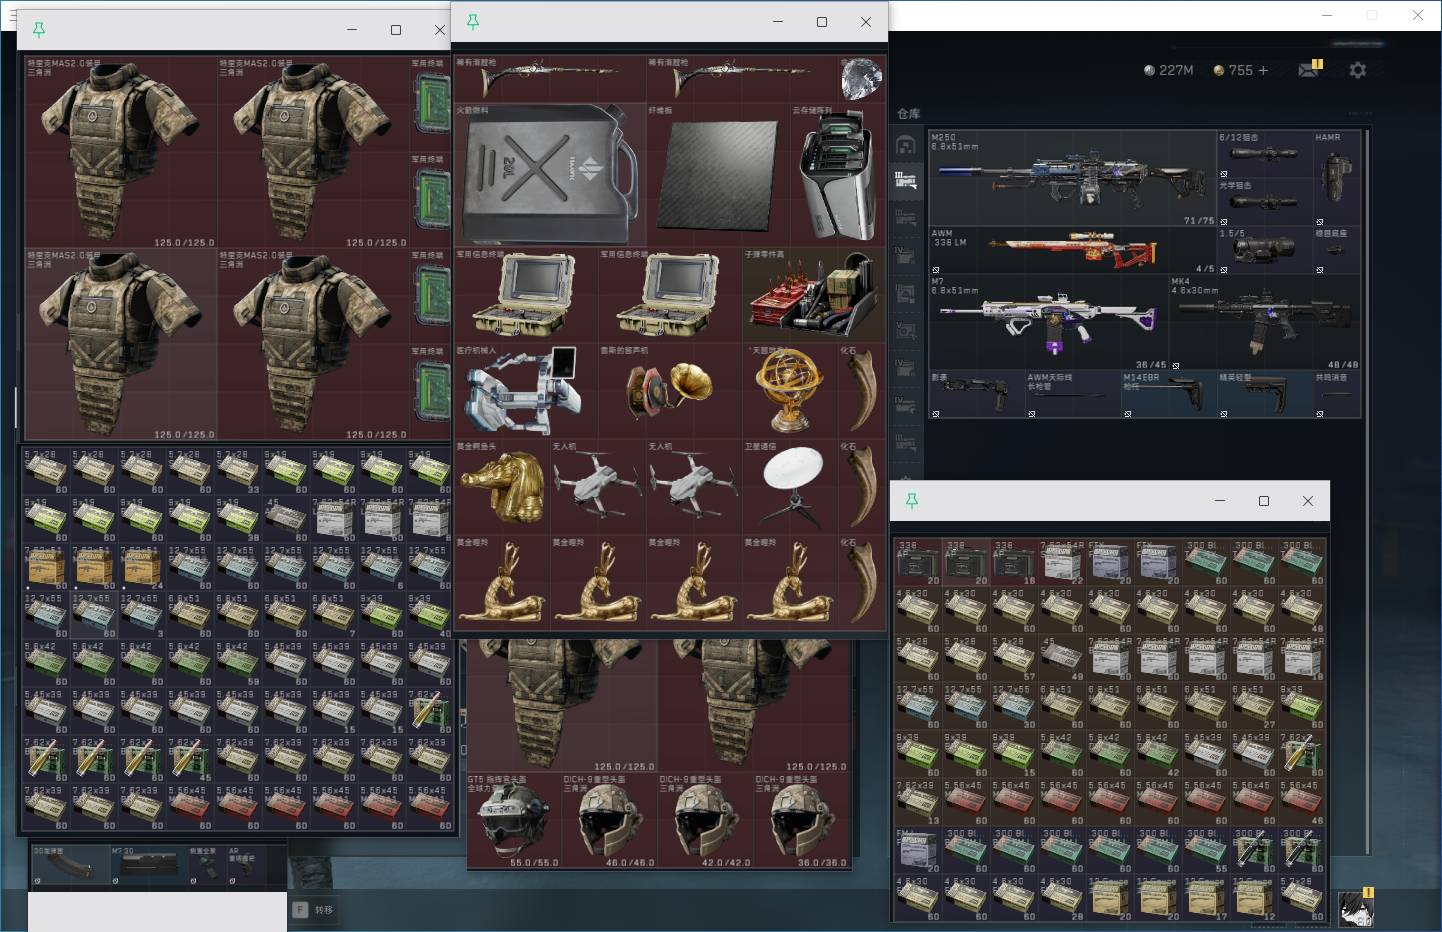Open the settings gear icon
This screenshot has width=1442, height=932.
tap(1357, 70)
